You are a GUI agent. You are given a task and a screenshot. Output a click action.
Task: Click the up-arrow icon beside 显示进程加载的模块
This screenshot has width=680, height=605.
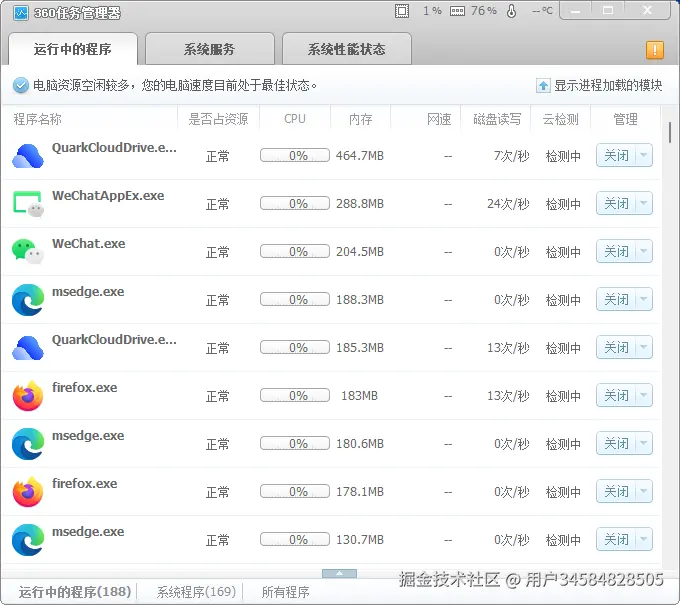[x=543, y=86]
